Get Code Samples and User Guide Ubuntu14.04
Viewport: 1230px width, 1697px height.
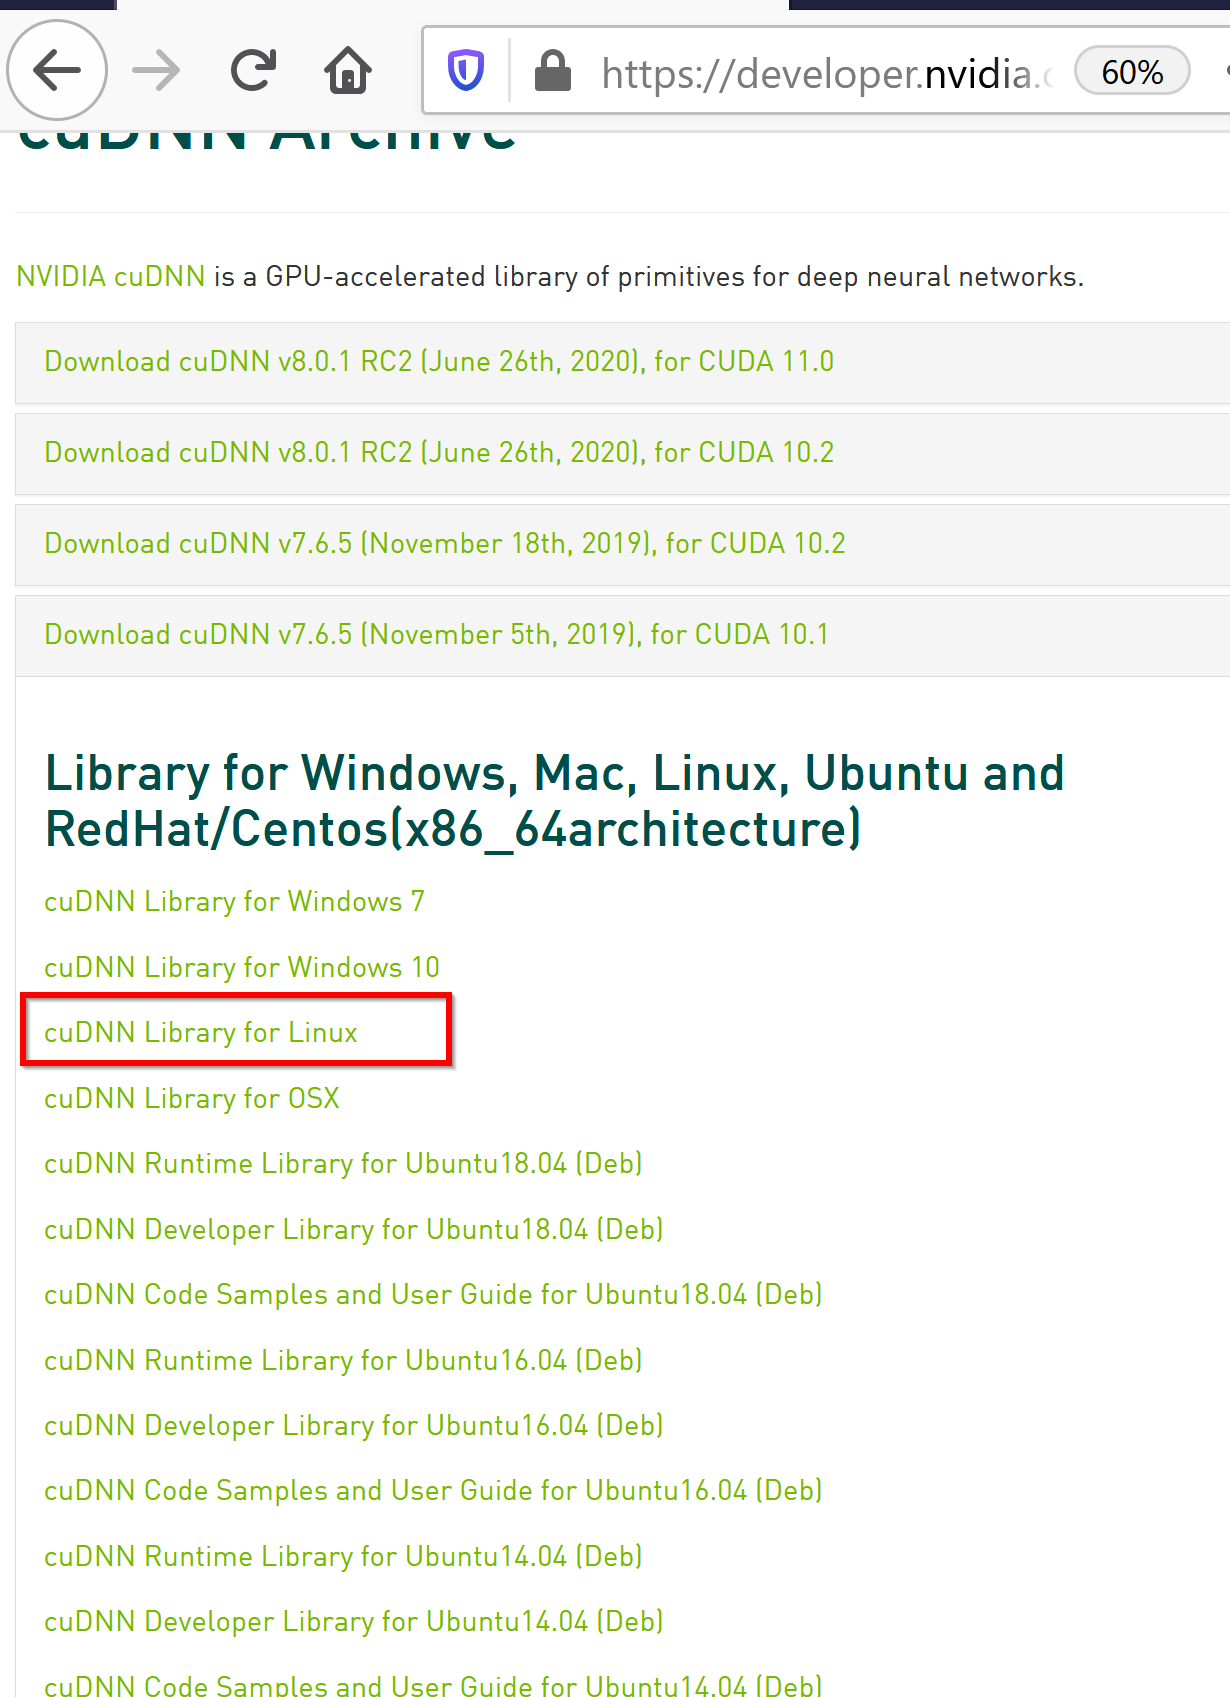(433, 1685)
